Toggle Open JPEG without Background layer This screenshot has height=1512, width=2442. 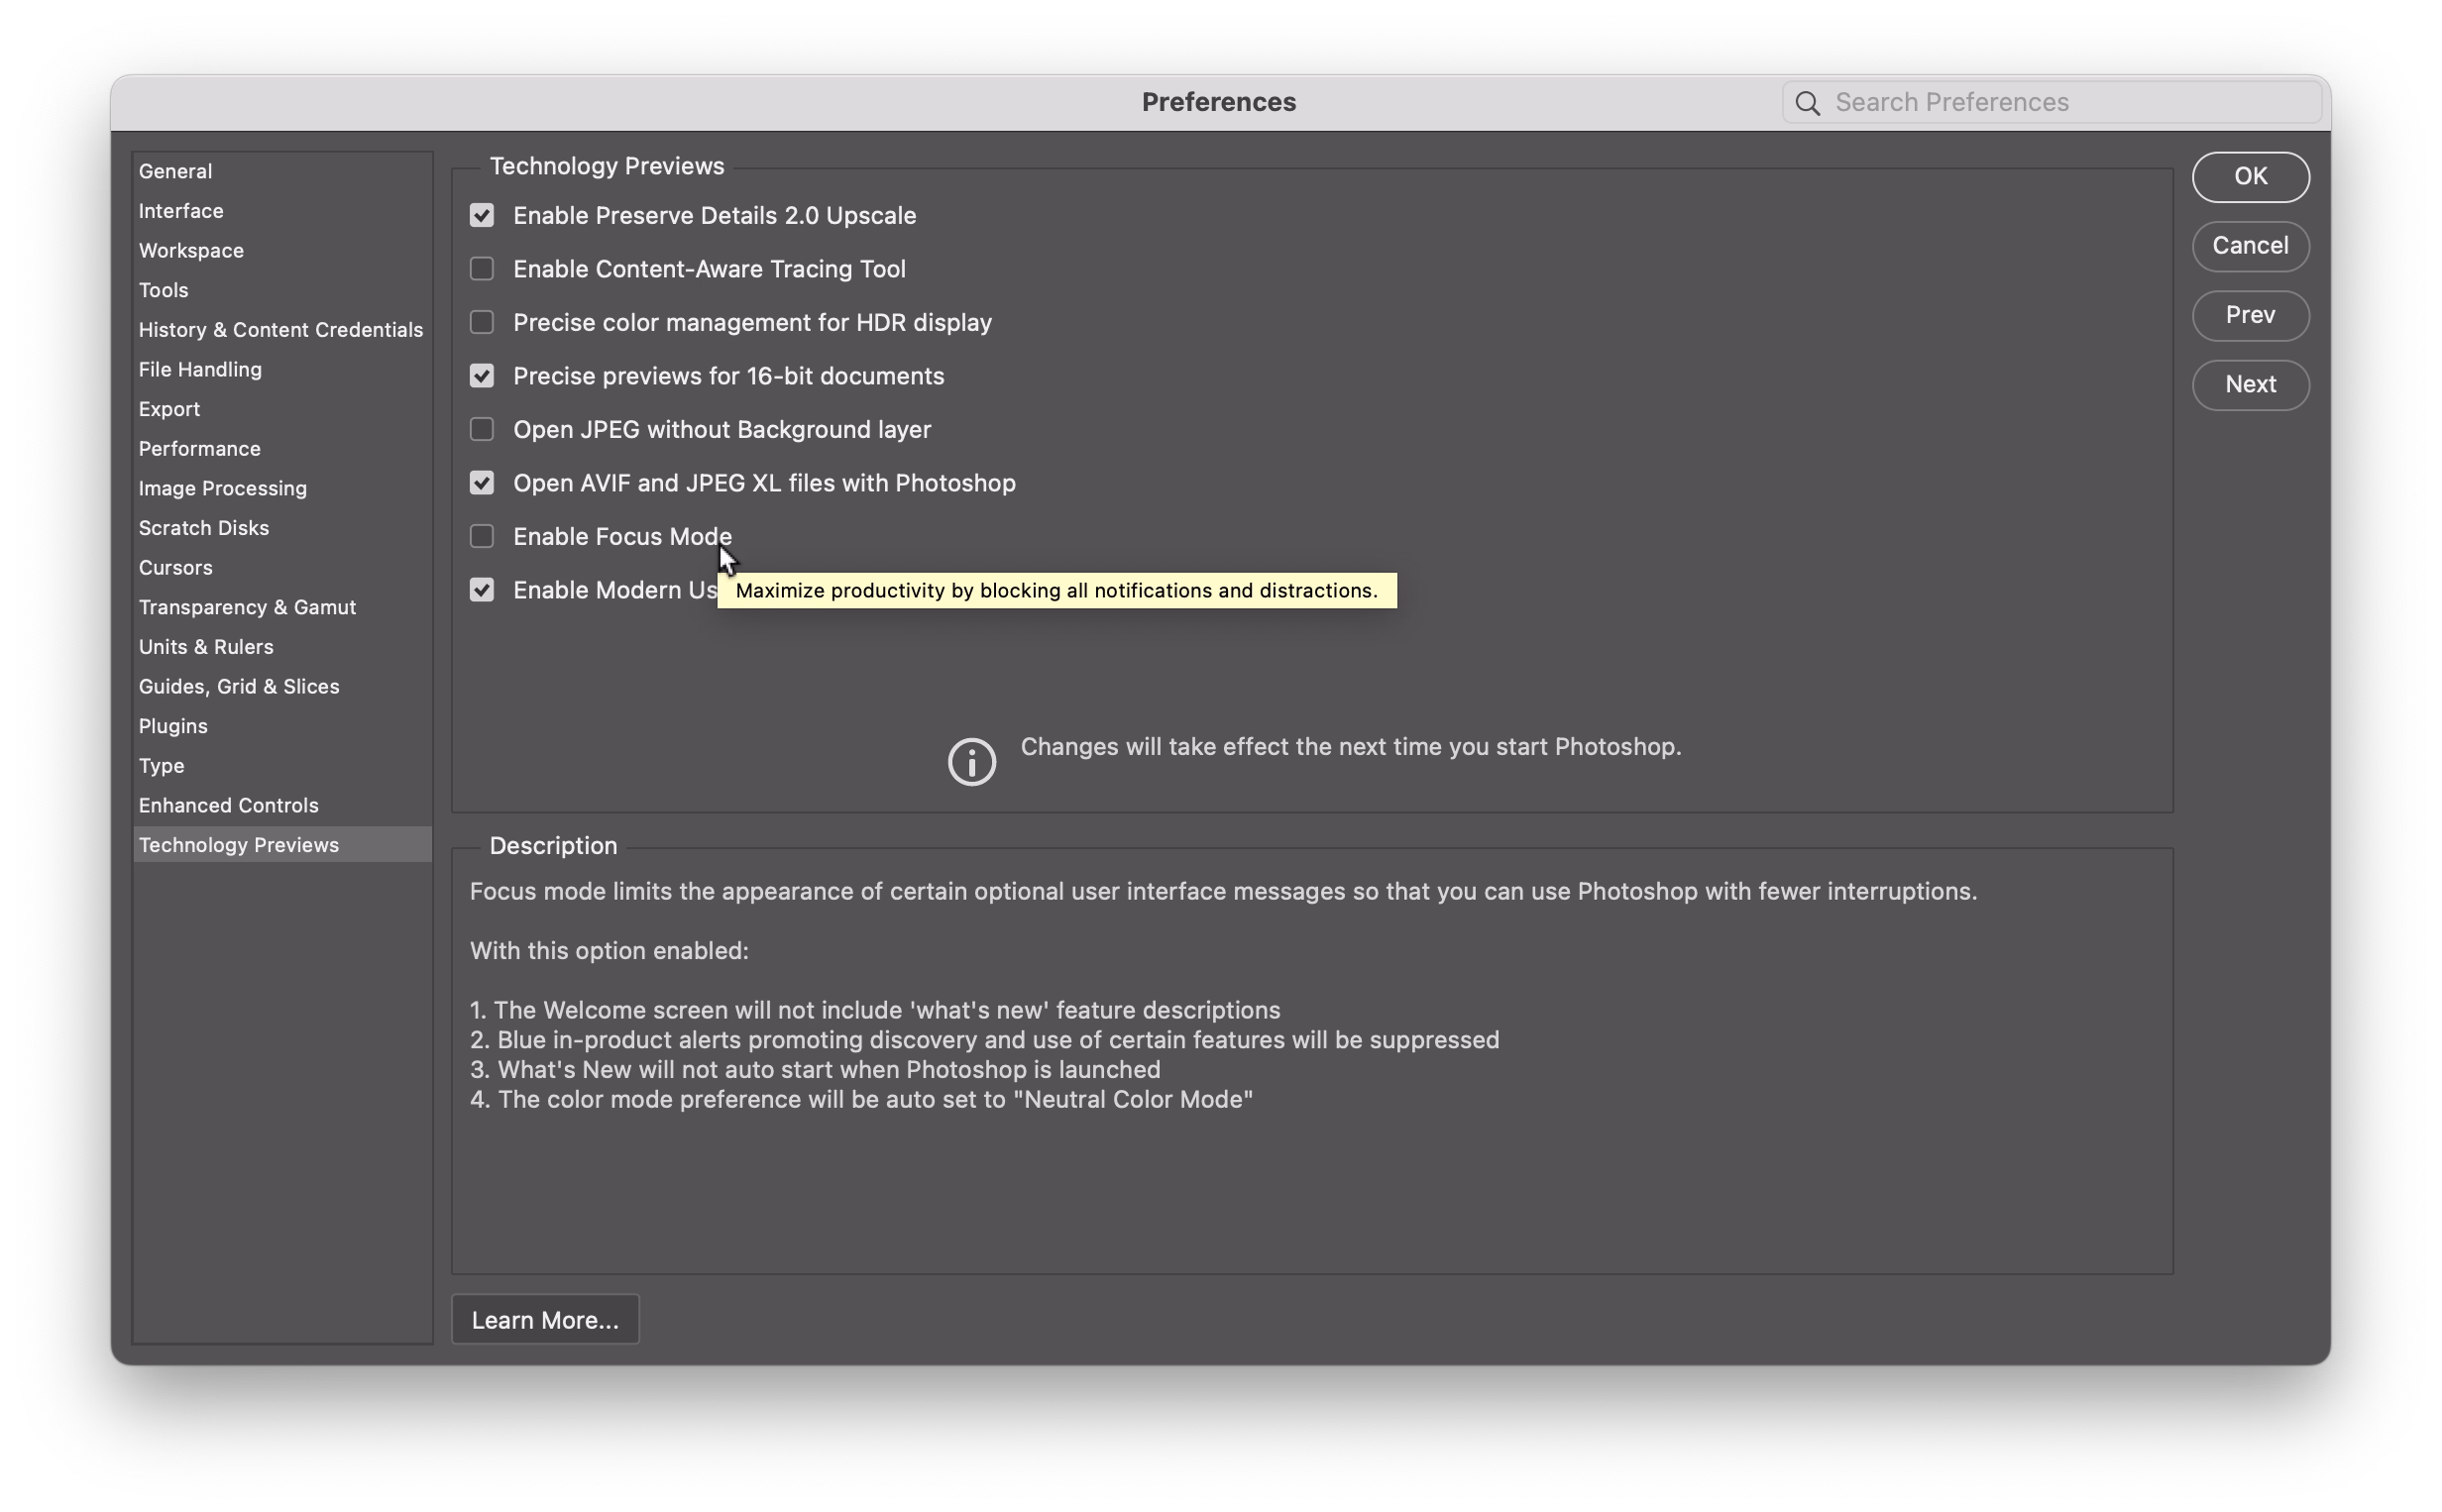coord(482,430)
